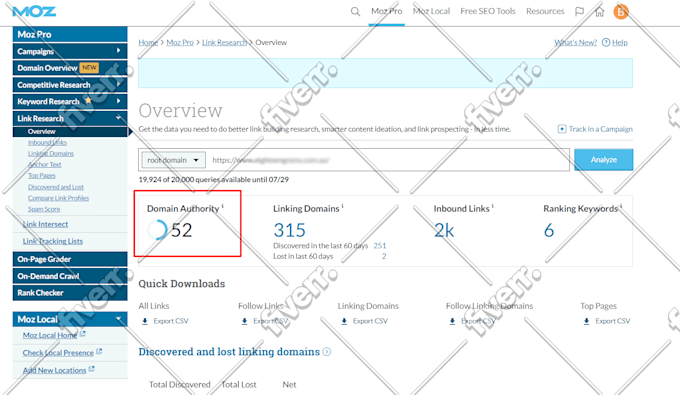Click Discovered and lost info icon
The image size is (680, 395).
(327, 352)
